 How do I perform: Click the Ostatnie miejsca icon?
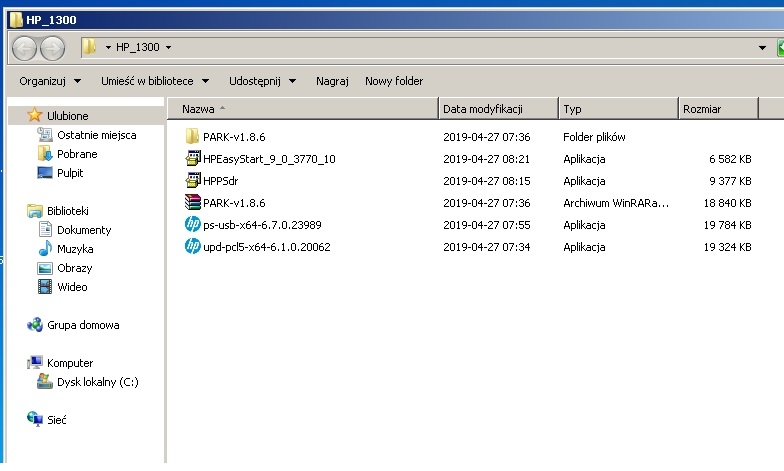click(x=44, y=134)
